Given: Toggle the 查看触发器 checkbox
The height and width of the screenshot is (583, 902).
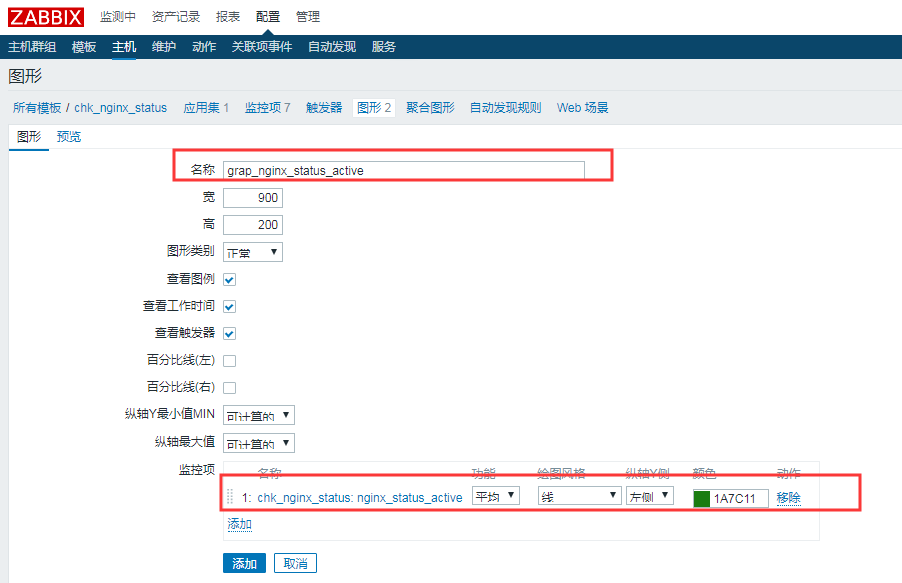Looking at the screenshot, I should coord(230,334).
